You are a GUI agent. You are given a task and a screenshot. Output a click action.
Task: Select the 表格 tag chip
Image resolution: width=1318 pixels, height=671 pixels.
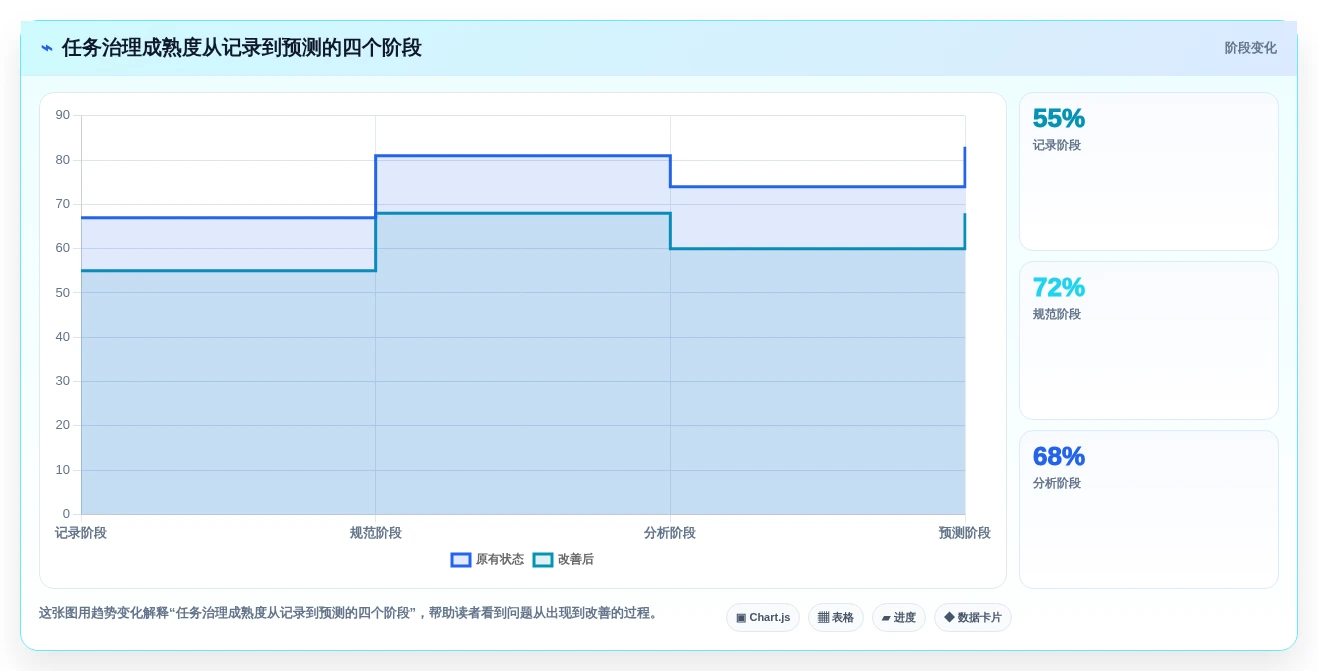tap(836, 617)
